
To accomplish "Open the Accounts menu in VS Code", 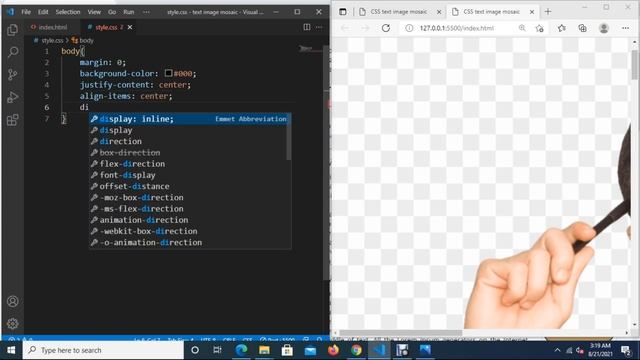I will tap(13, 301).
